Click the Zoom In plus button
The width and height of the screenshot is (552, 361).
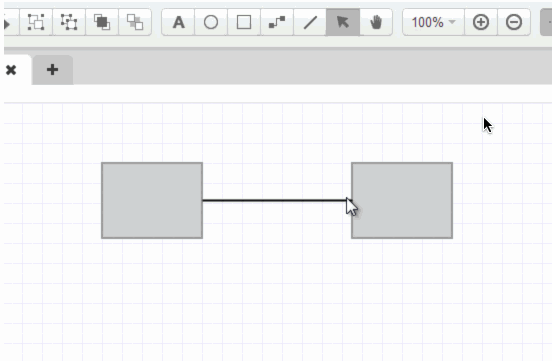[481, 22]
